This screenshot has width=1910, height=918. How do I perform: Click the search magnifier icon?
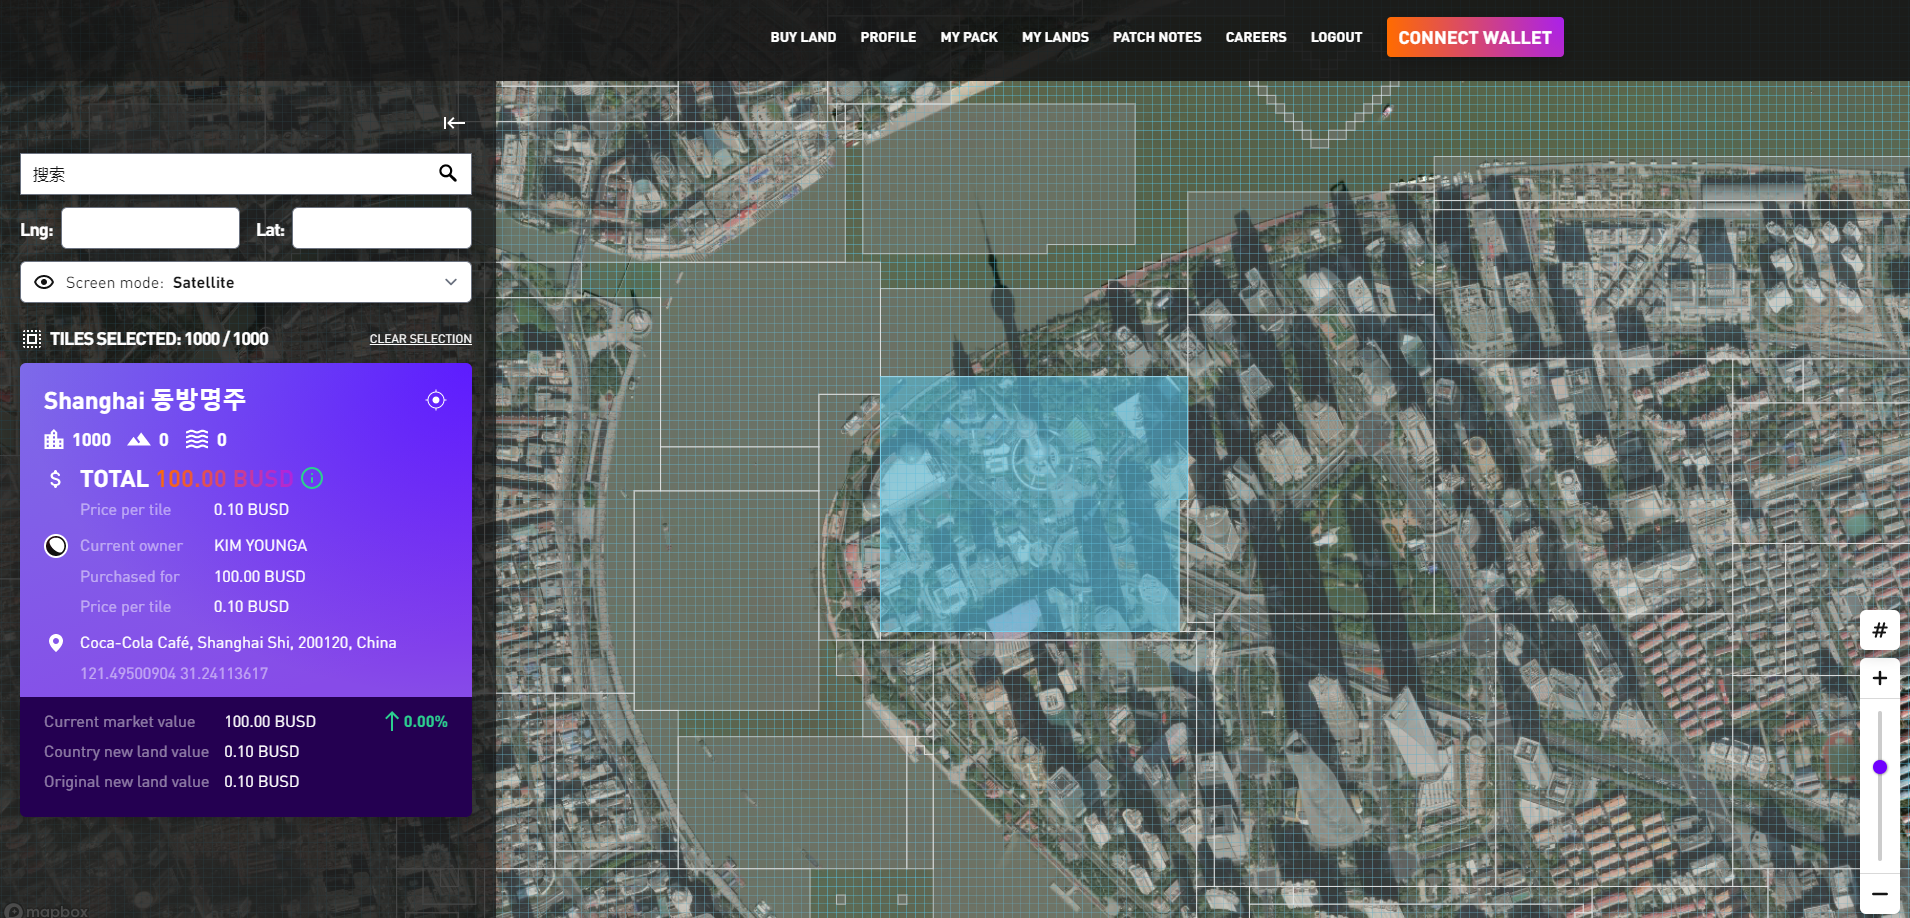pos(448,173)
